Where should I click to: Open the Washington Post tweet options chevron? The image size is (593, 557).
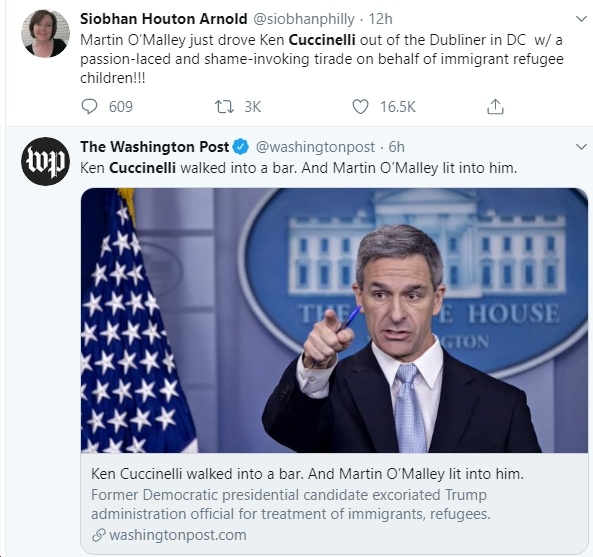(x=581, y=146)
